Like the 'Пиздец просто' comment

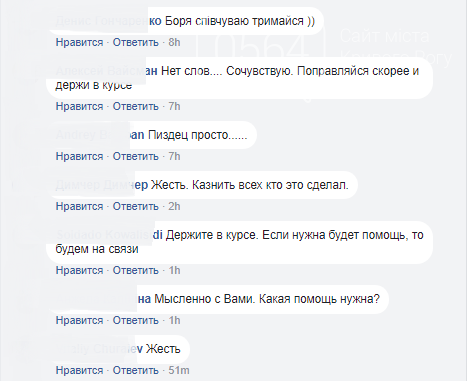point(79,156)
